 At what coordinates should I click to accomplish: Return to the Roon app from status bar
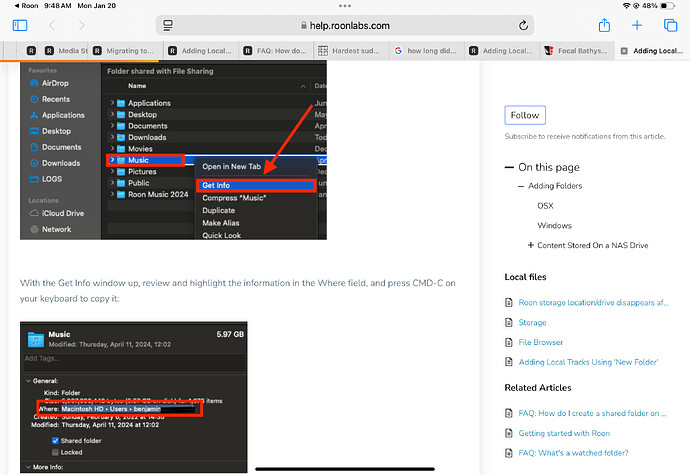[x=26, y=6]
